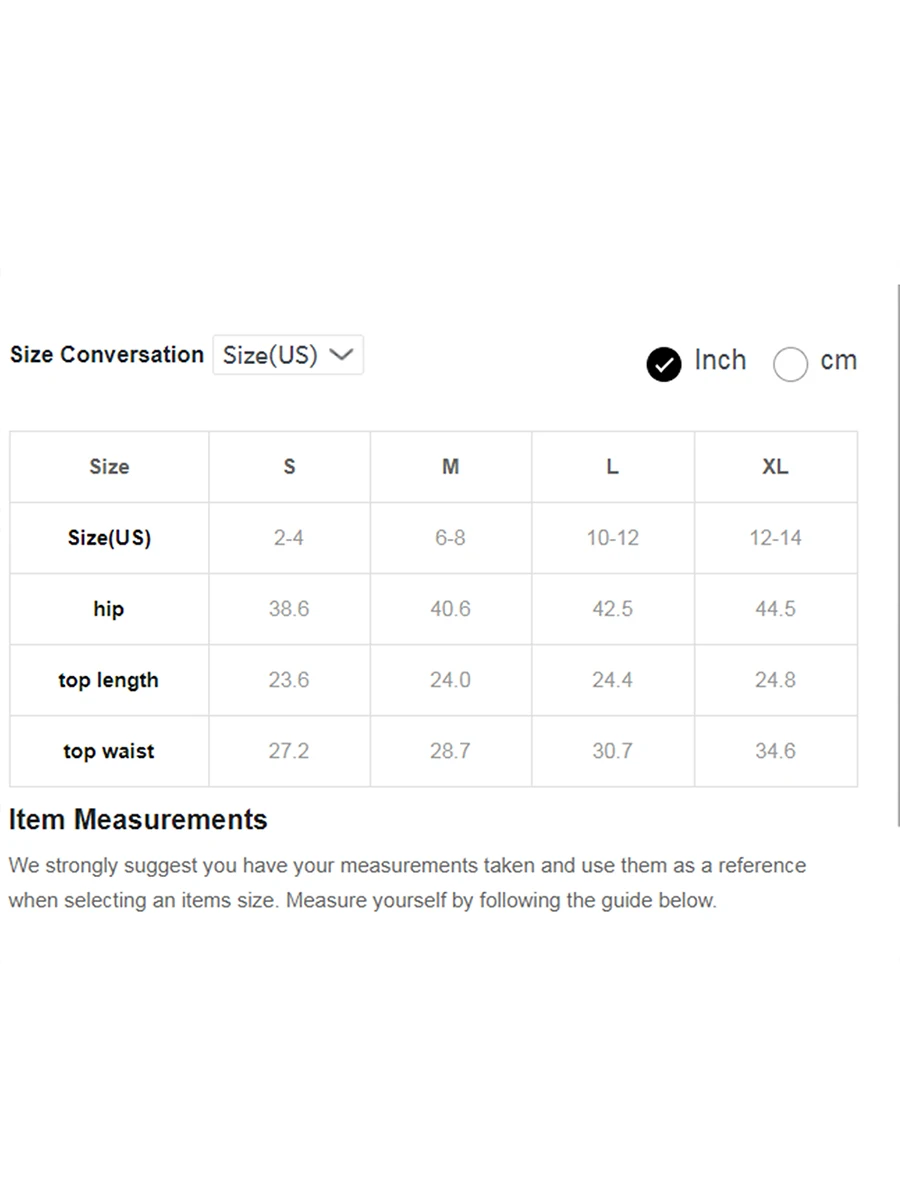Click the S column header
Screen dimensions: 900x1200
coord(289,466)
